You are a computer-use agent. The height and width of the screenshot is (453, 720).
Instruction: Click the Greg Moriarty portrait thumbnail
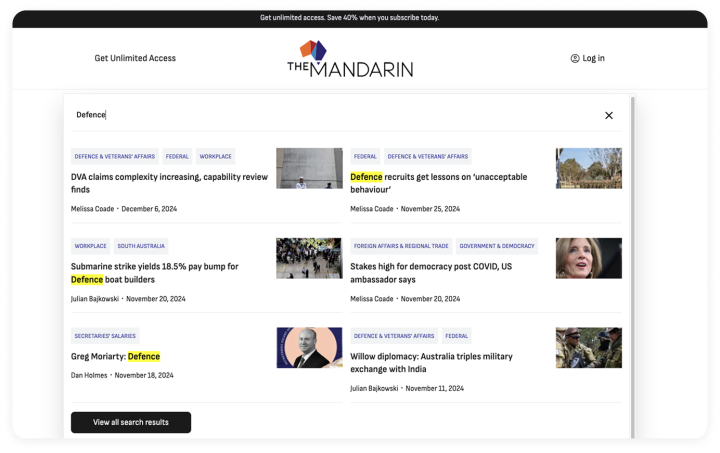[309, 348]
